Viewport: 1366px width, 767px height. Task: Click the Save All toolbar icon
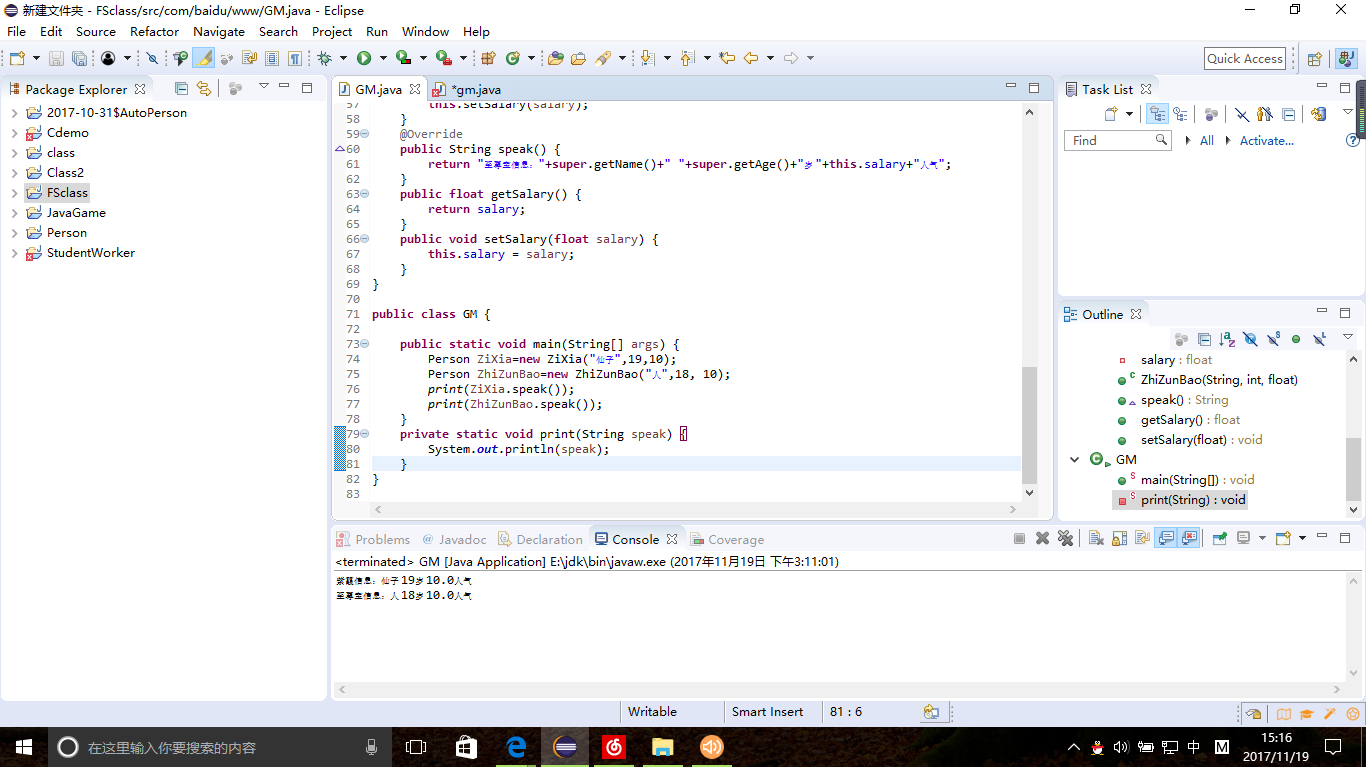(x=78, y=59)
